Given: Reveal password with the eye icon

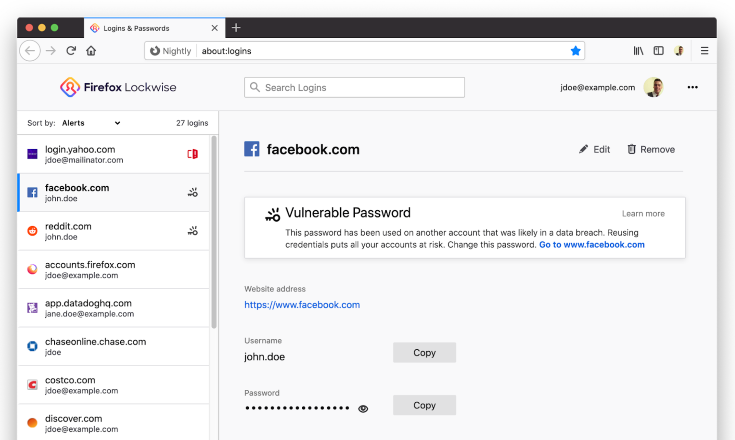Looking at the screenshot, I should click(363, 409).
